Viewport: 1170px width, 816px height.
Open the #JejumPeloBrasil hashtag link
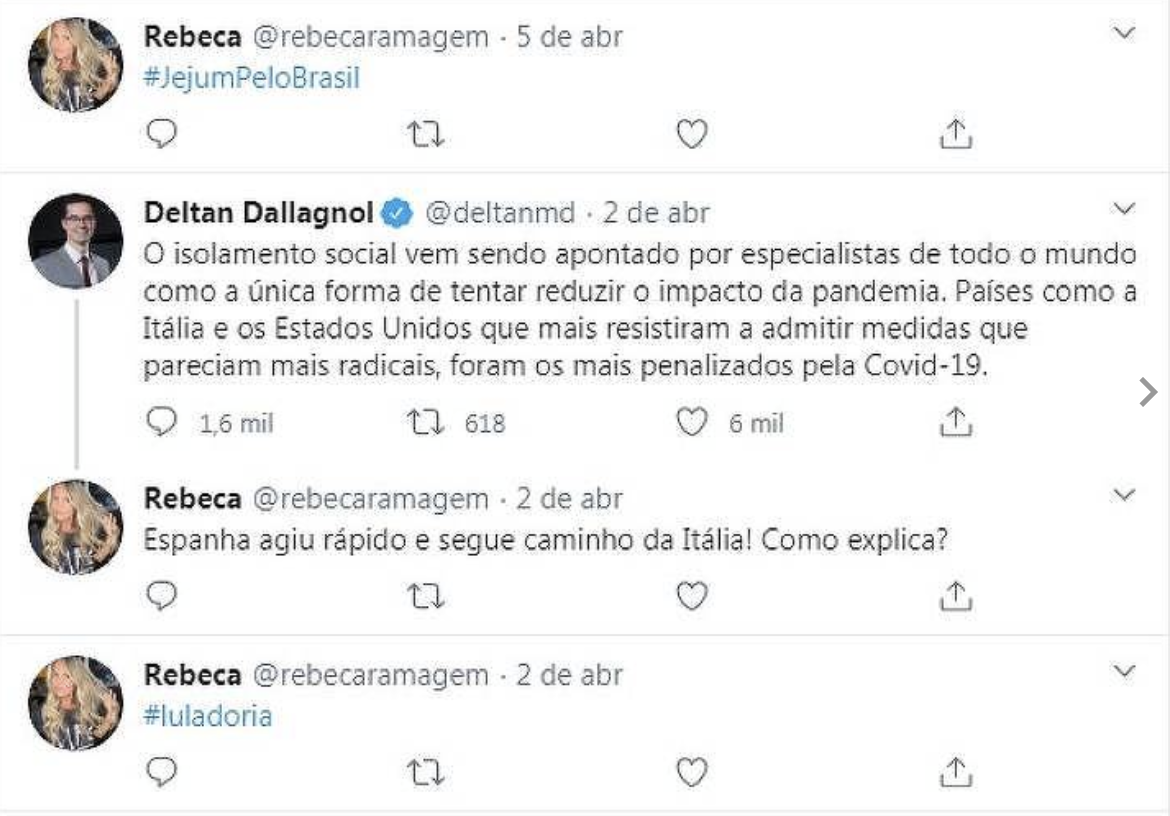[x=251, y=78]
